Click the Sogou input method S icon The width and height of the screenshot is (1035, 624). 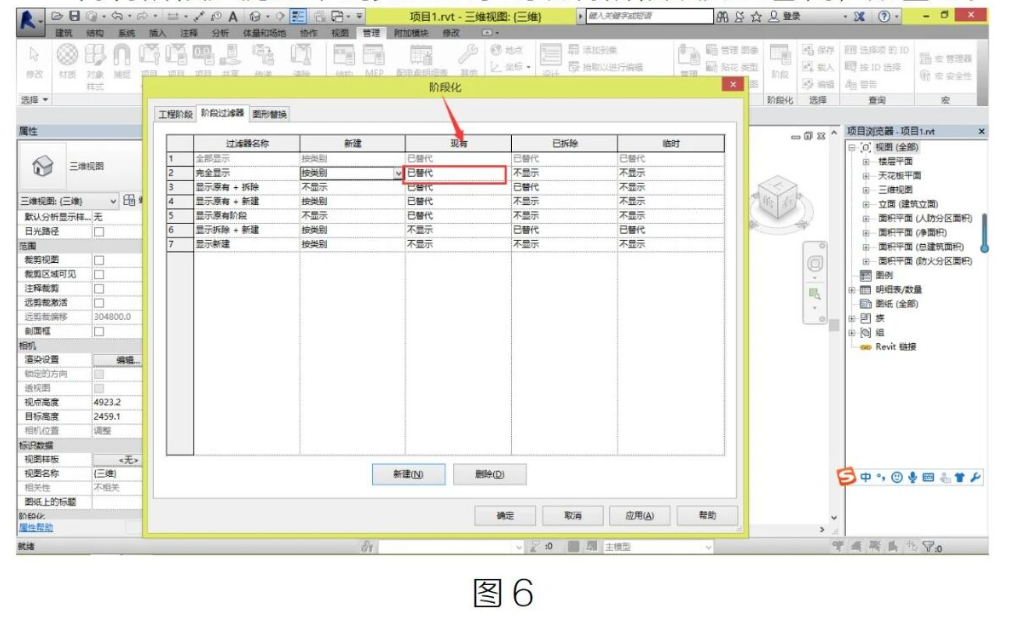pyautogui.click(x=846, y=476)
